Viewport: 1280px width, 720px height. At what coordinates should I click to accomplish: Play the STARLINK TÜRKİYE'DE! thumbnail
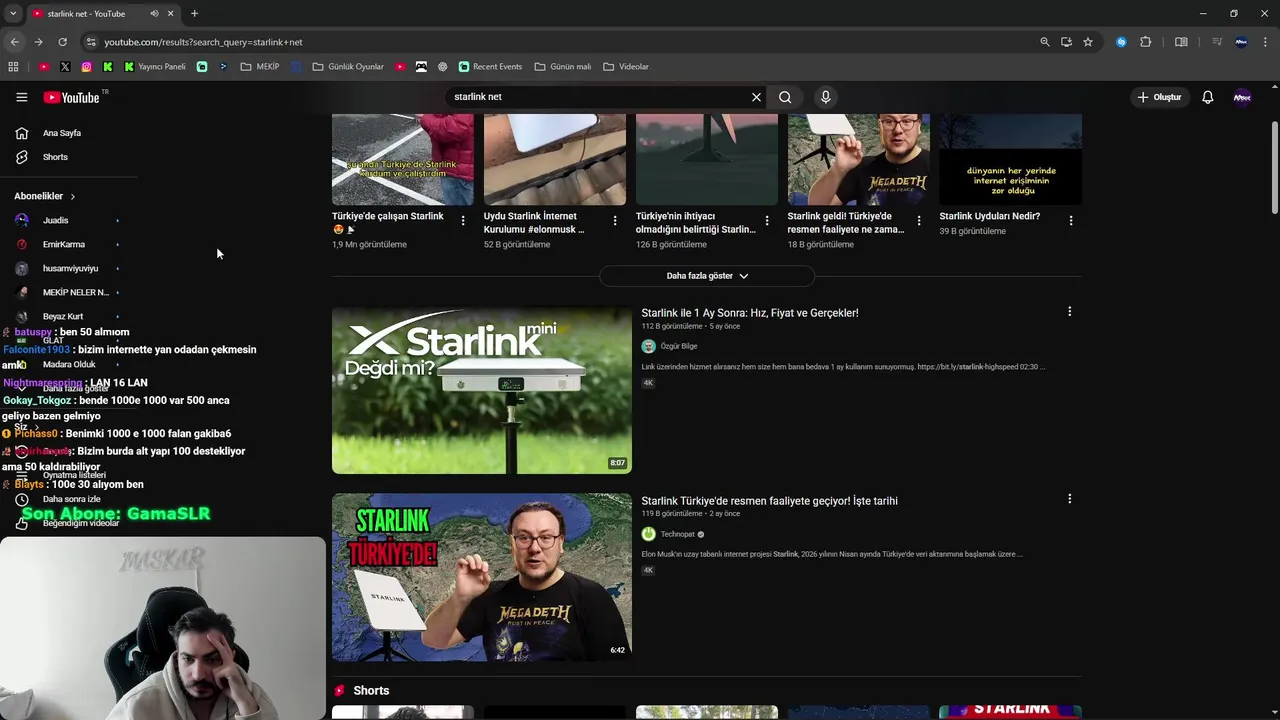(482, 577)
